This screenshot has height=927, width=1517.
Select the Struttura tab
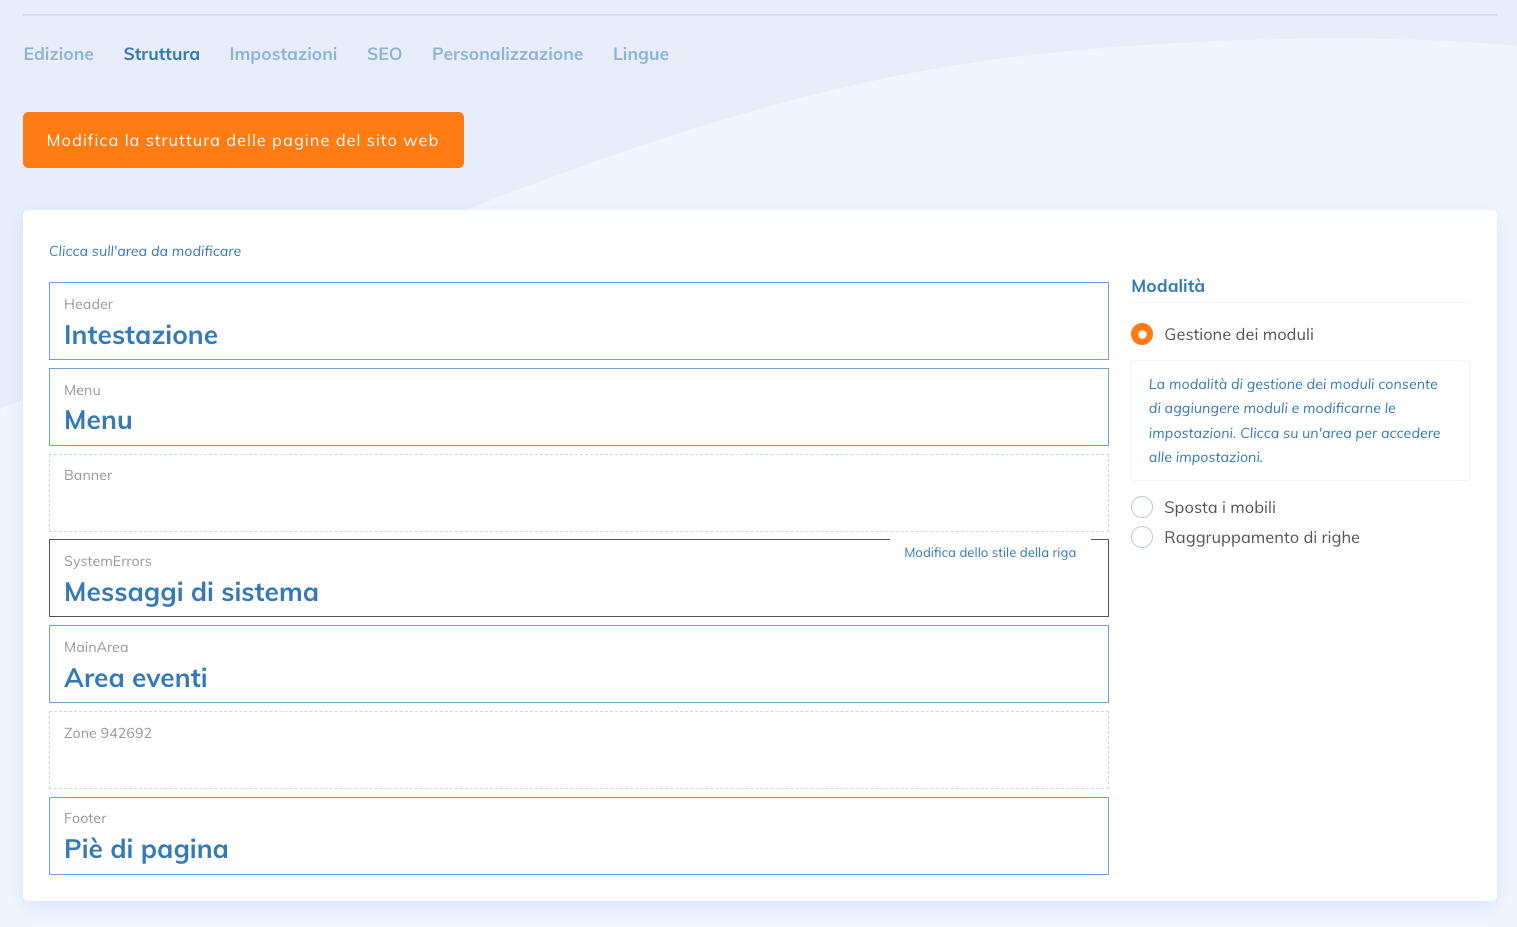pos(161,54)
